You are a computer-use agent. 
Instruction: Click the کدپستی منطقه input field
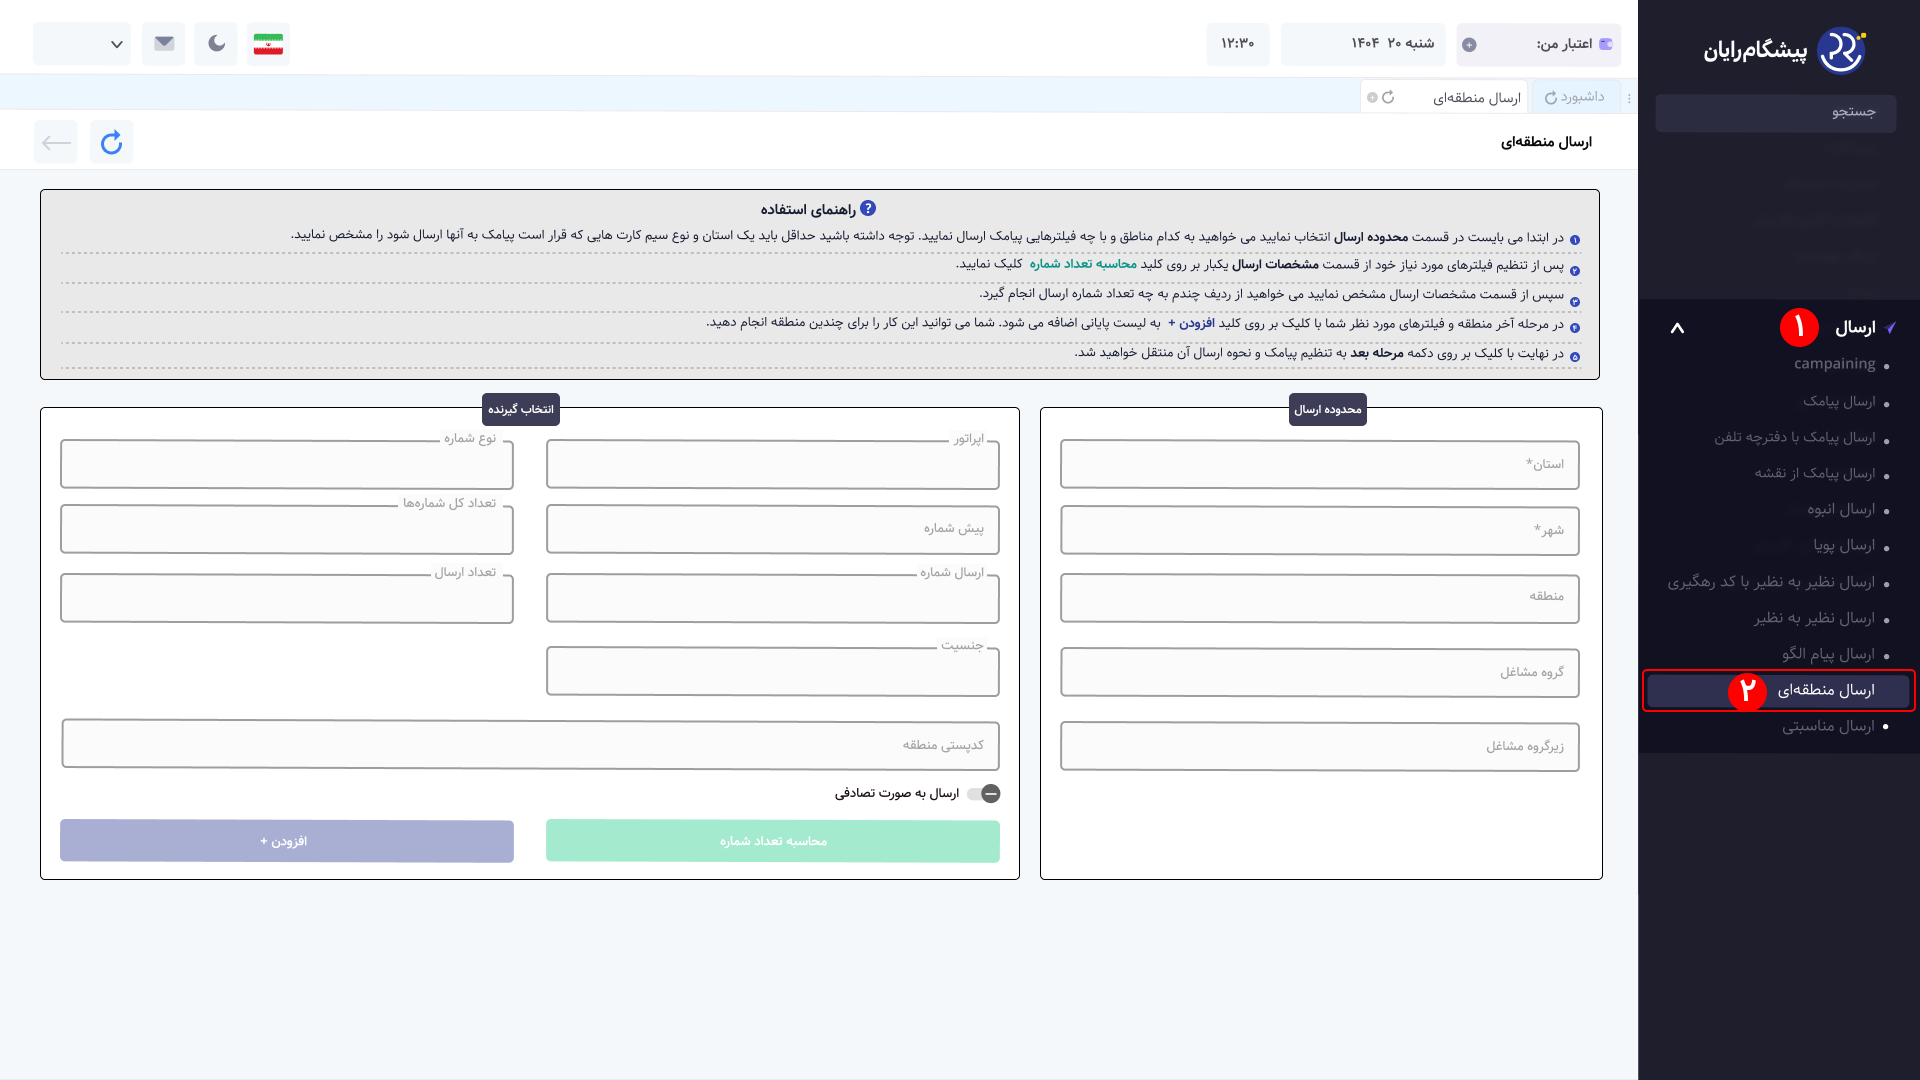[530, 745]
